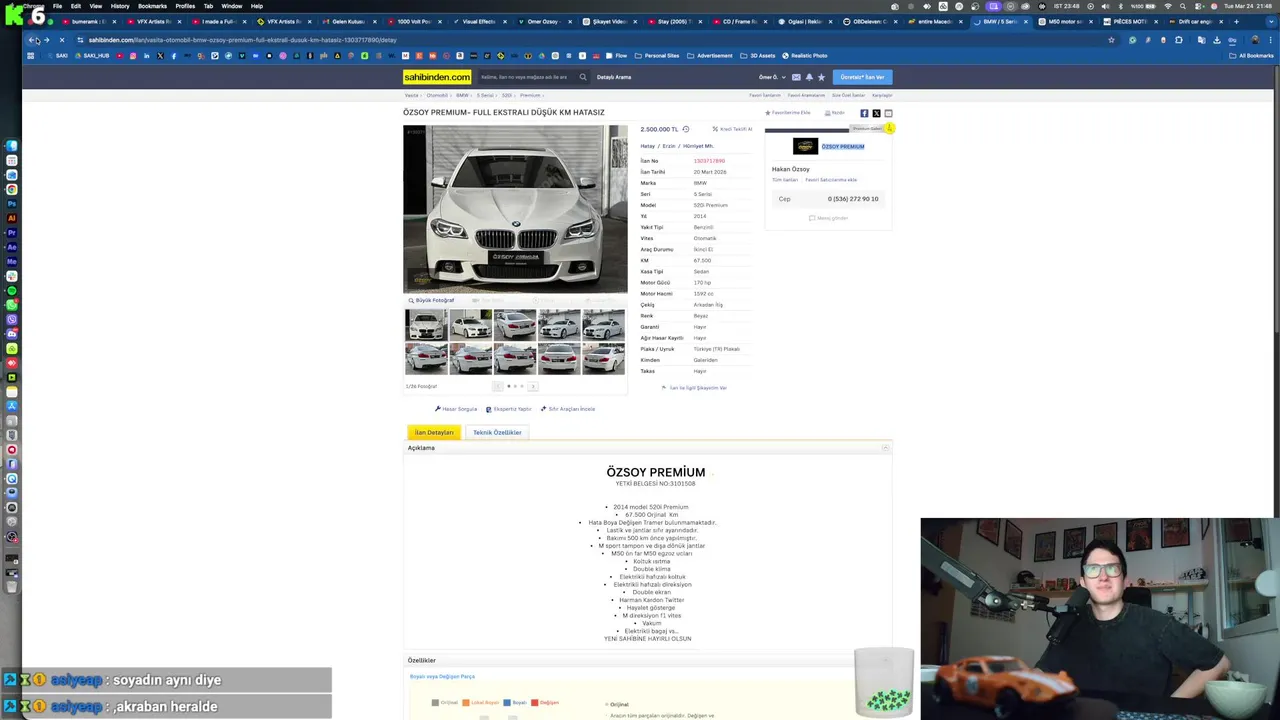
Task: Open the Chrome apps grid bookmark icon
Action: (31, 56)
